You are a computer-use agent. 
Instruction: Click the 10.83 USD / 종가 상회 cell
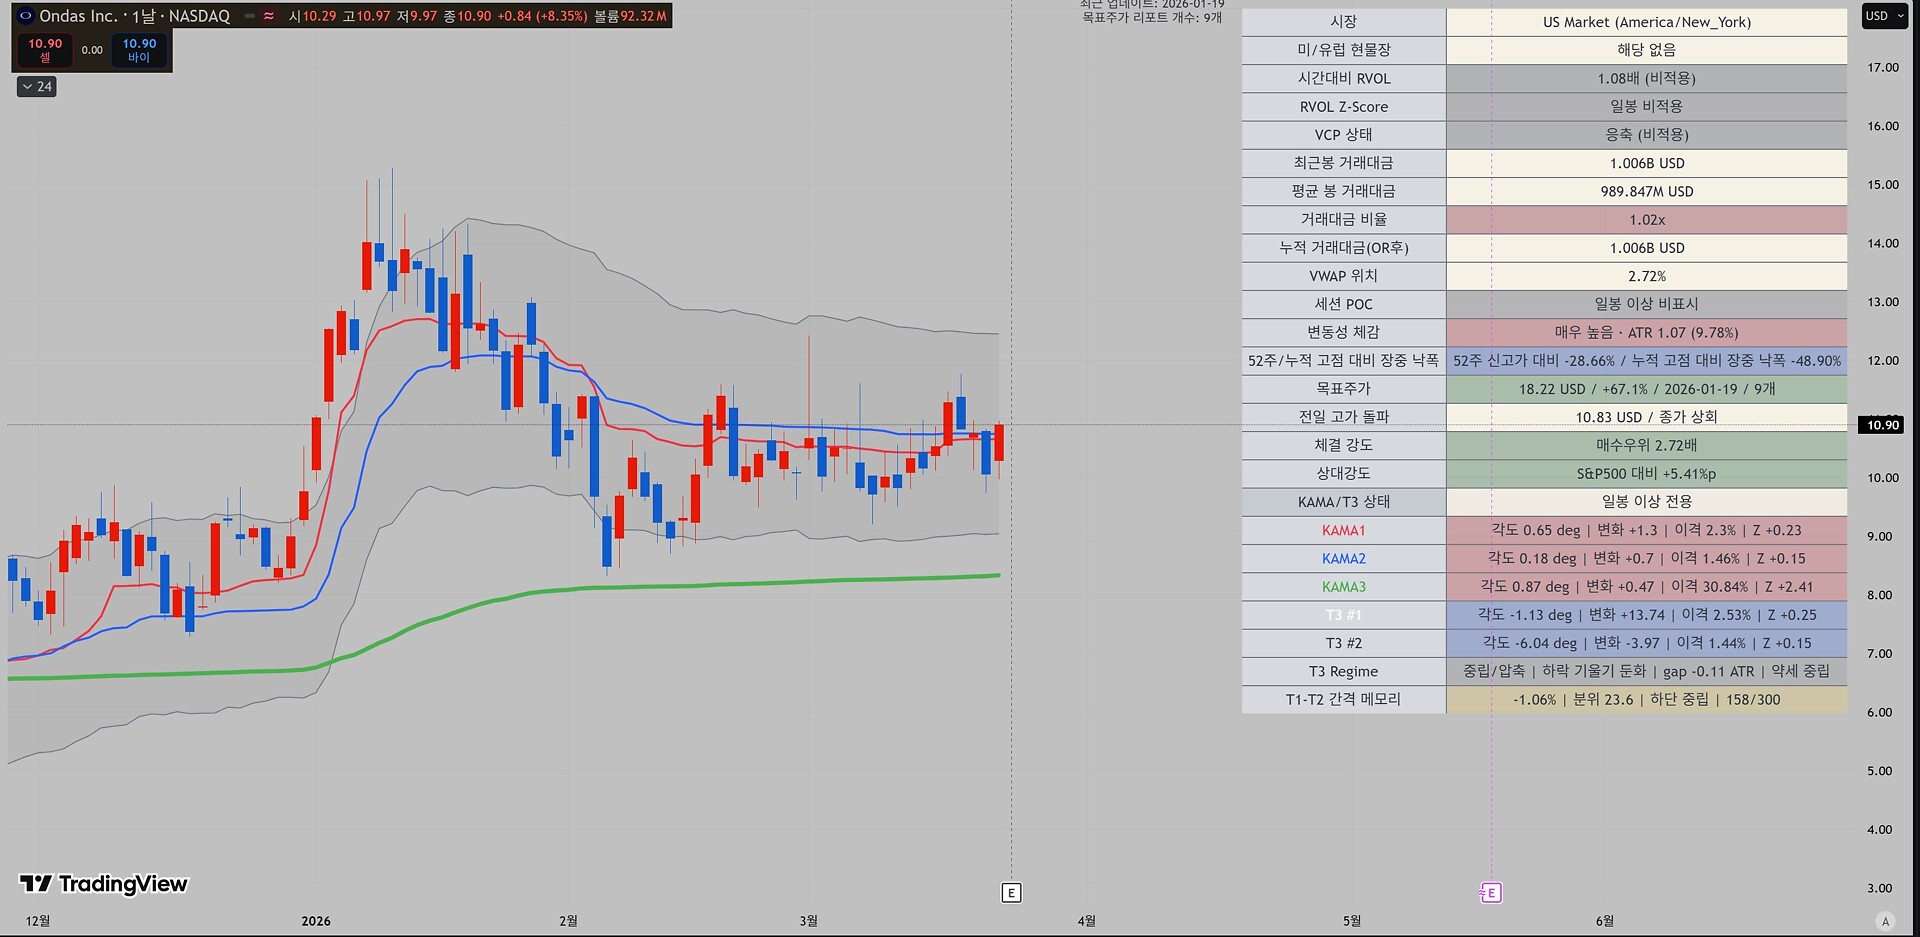1646,417
